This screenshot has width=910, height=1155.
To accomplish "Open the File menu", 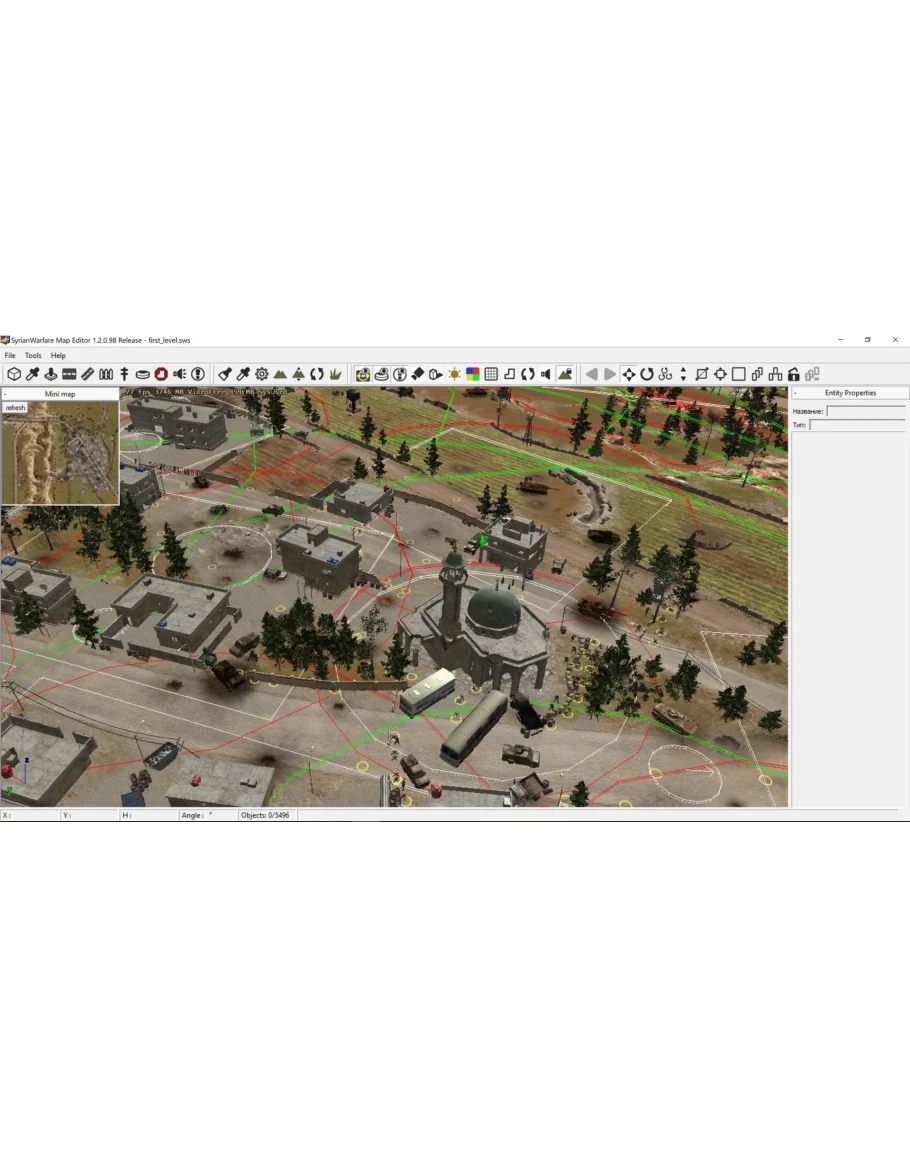I will click(x=10, y=355).
